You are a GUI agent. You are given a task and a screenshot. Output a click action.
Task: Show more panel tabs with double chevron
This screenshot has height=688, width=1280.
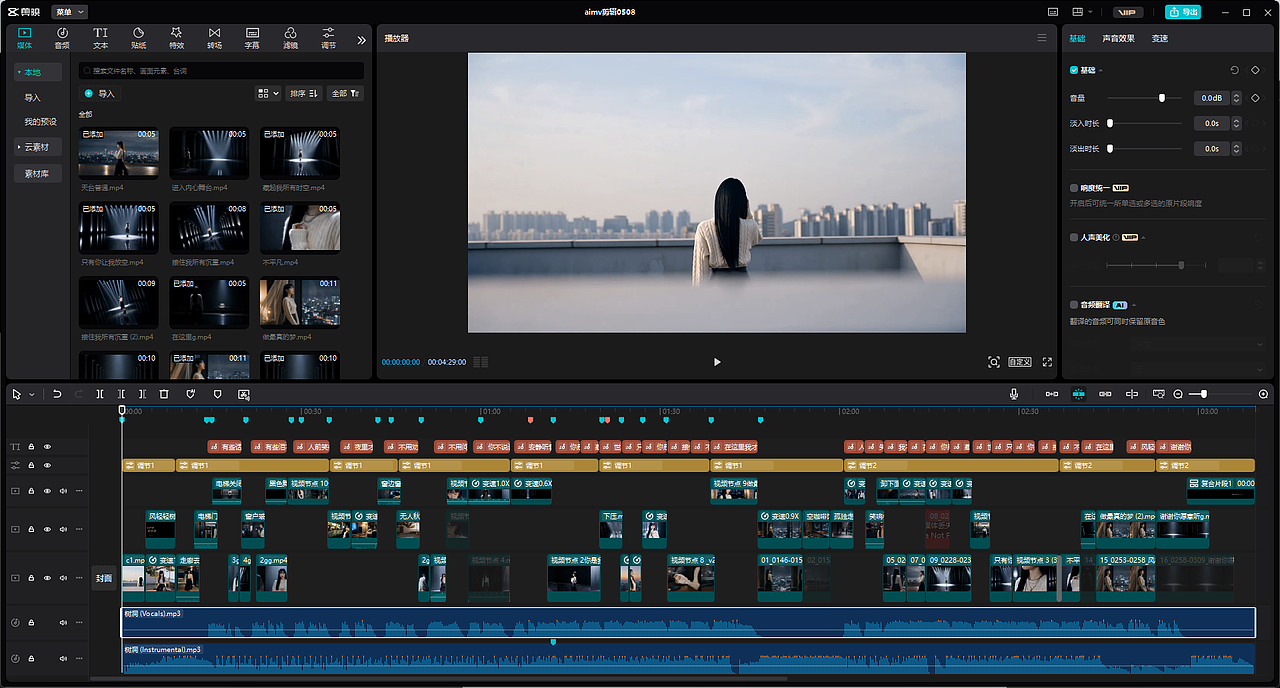[361, 40]
